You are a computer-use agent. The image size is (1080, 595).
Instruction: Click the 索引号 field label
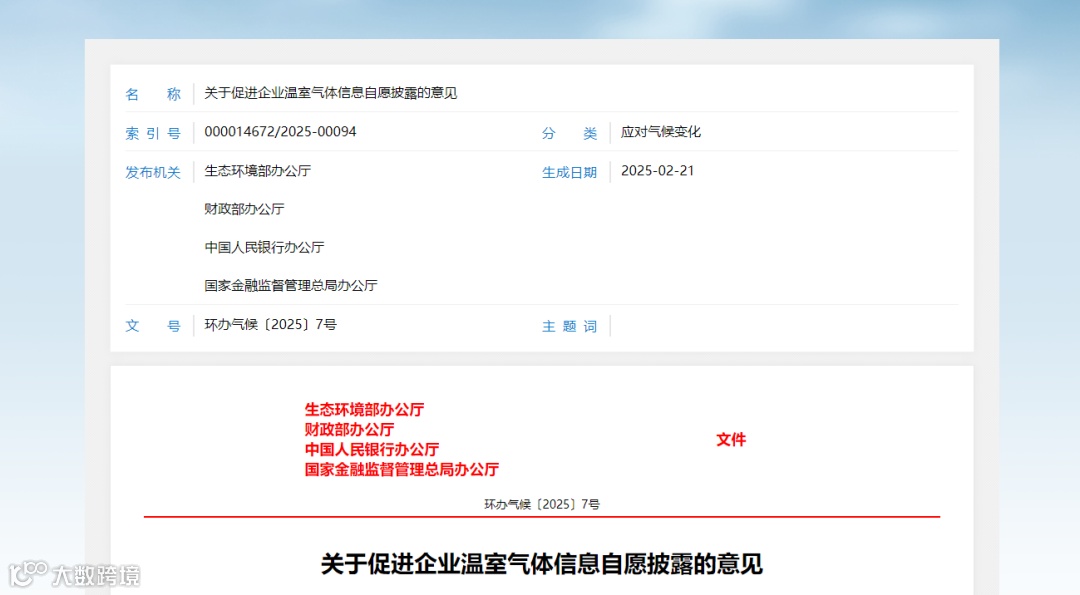[153, 134]
